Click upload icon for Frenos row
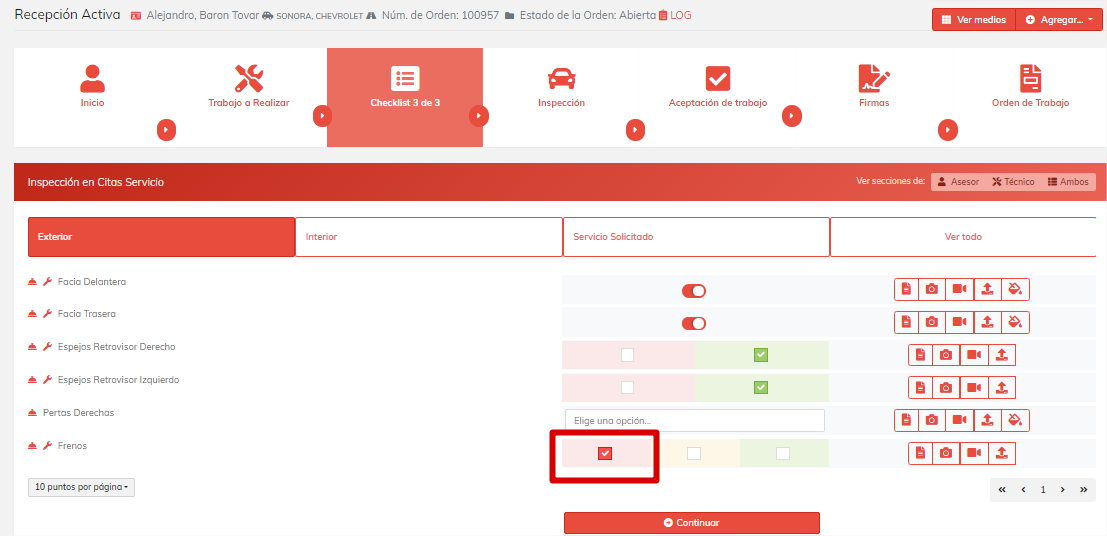The width and height of the screenshot is (1107, 536). (x=1001, y=453)
